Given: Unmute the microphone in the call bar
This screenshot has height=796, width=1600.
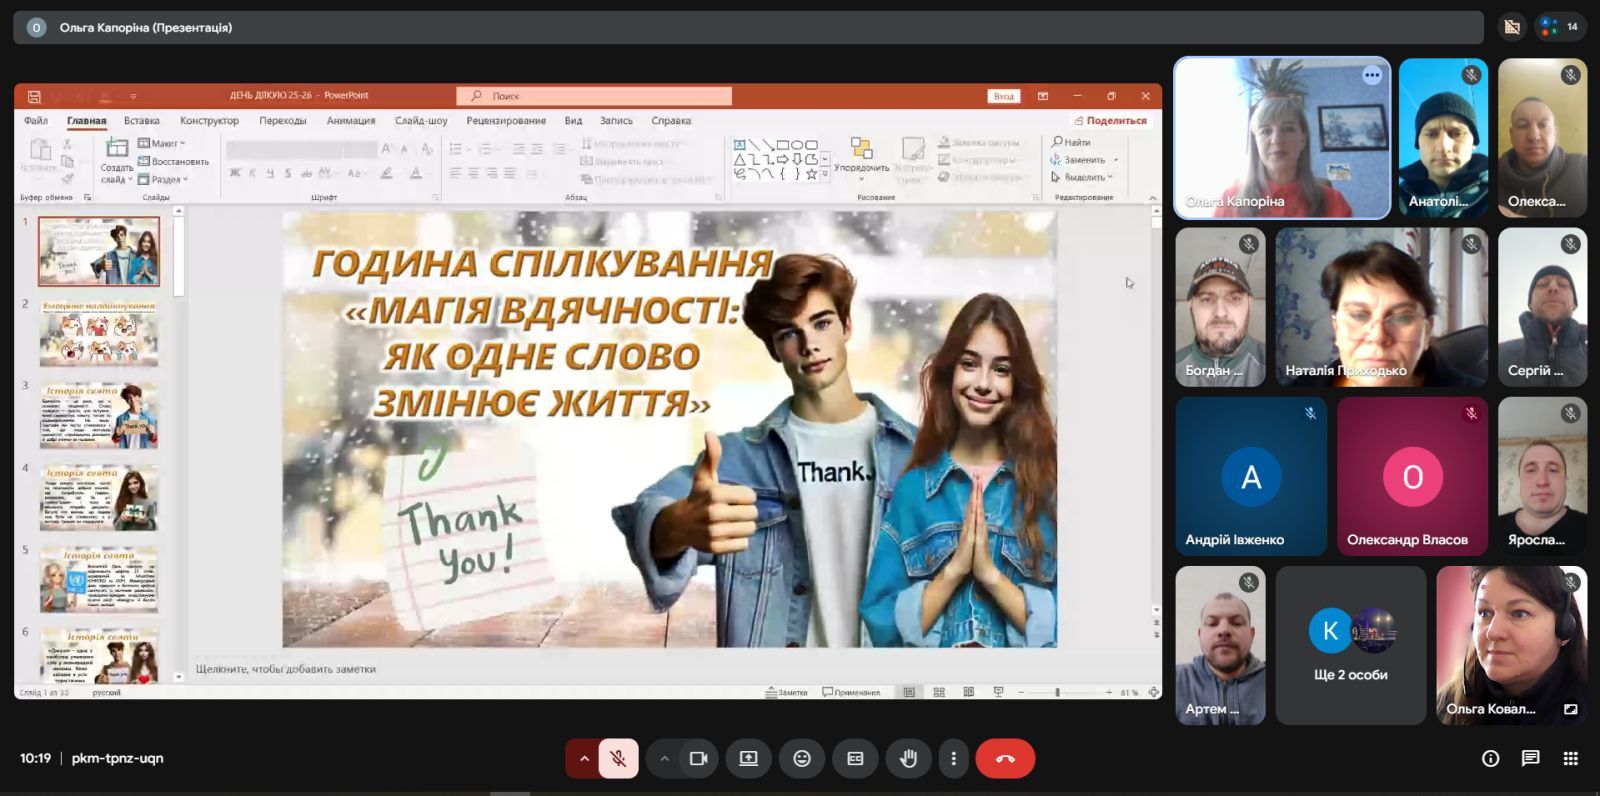Looking at the screenshot, I should [x=618, y=759].
